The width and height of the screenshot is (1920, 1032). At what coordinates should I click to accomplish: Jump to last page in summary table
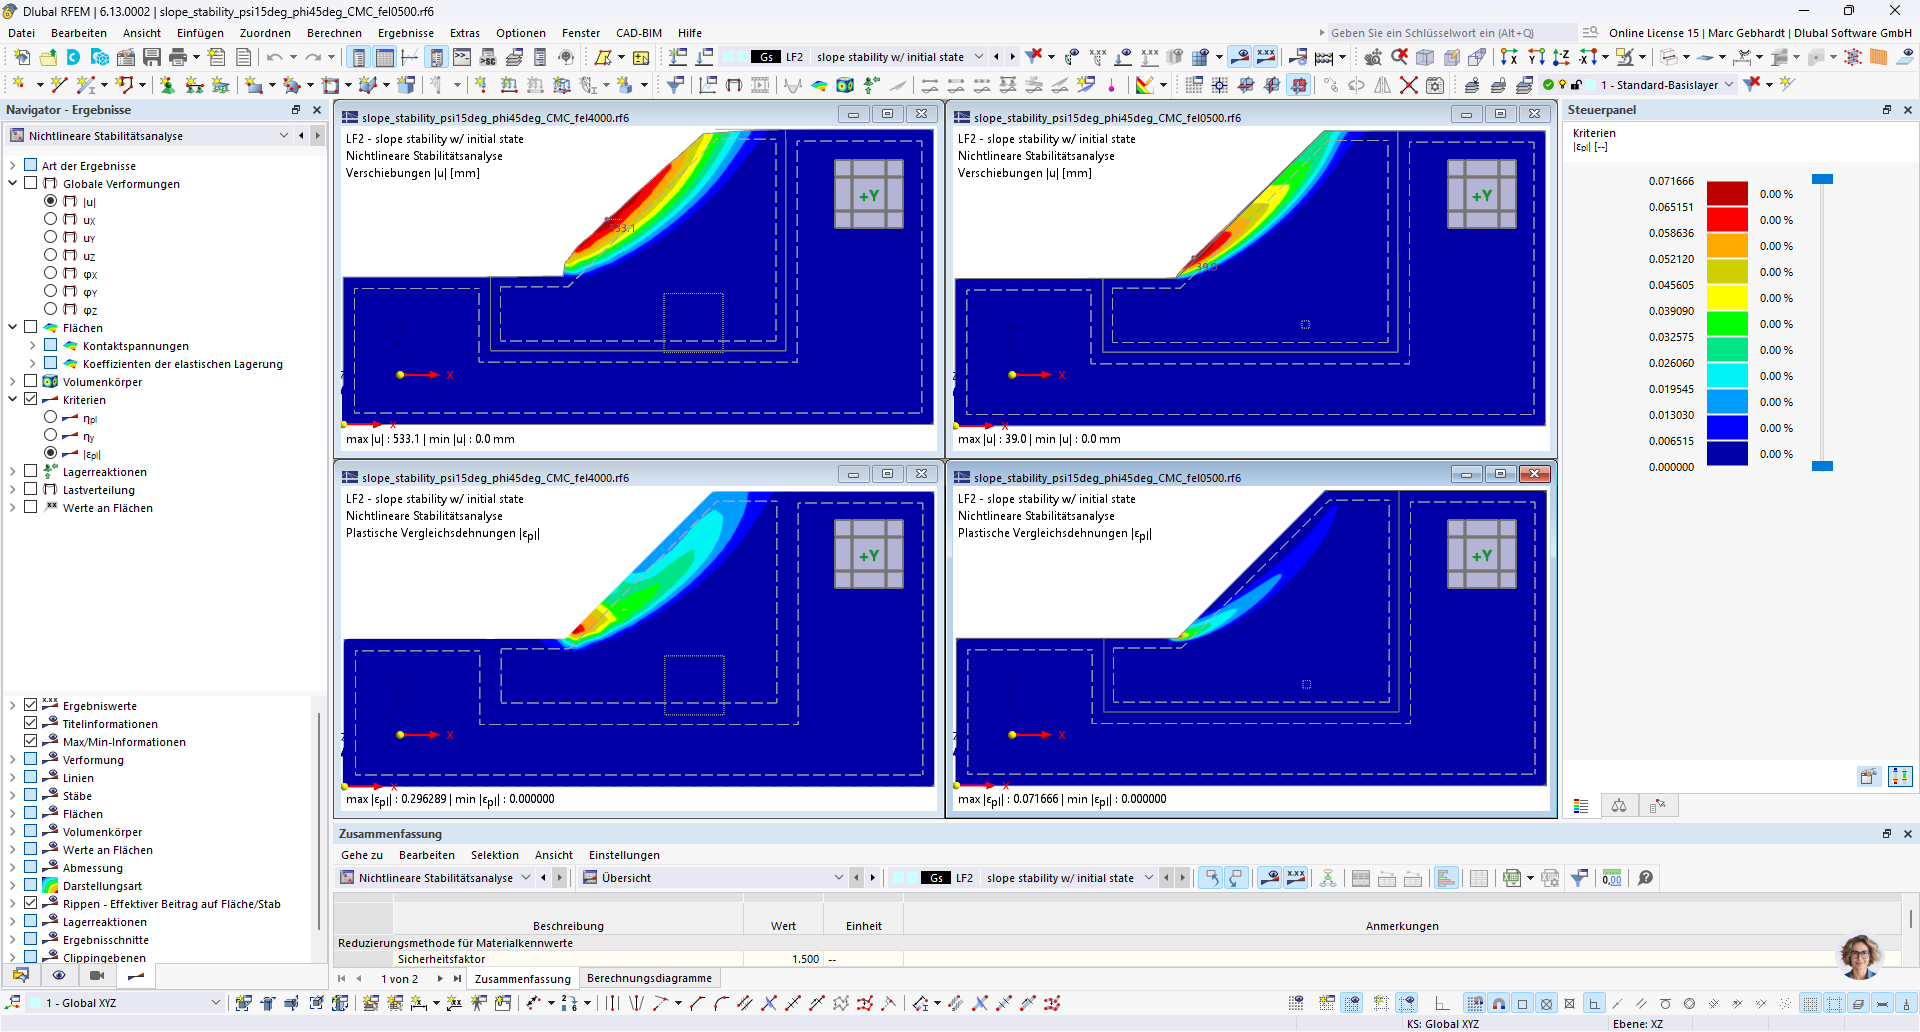pos(457,979)
